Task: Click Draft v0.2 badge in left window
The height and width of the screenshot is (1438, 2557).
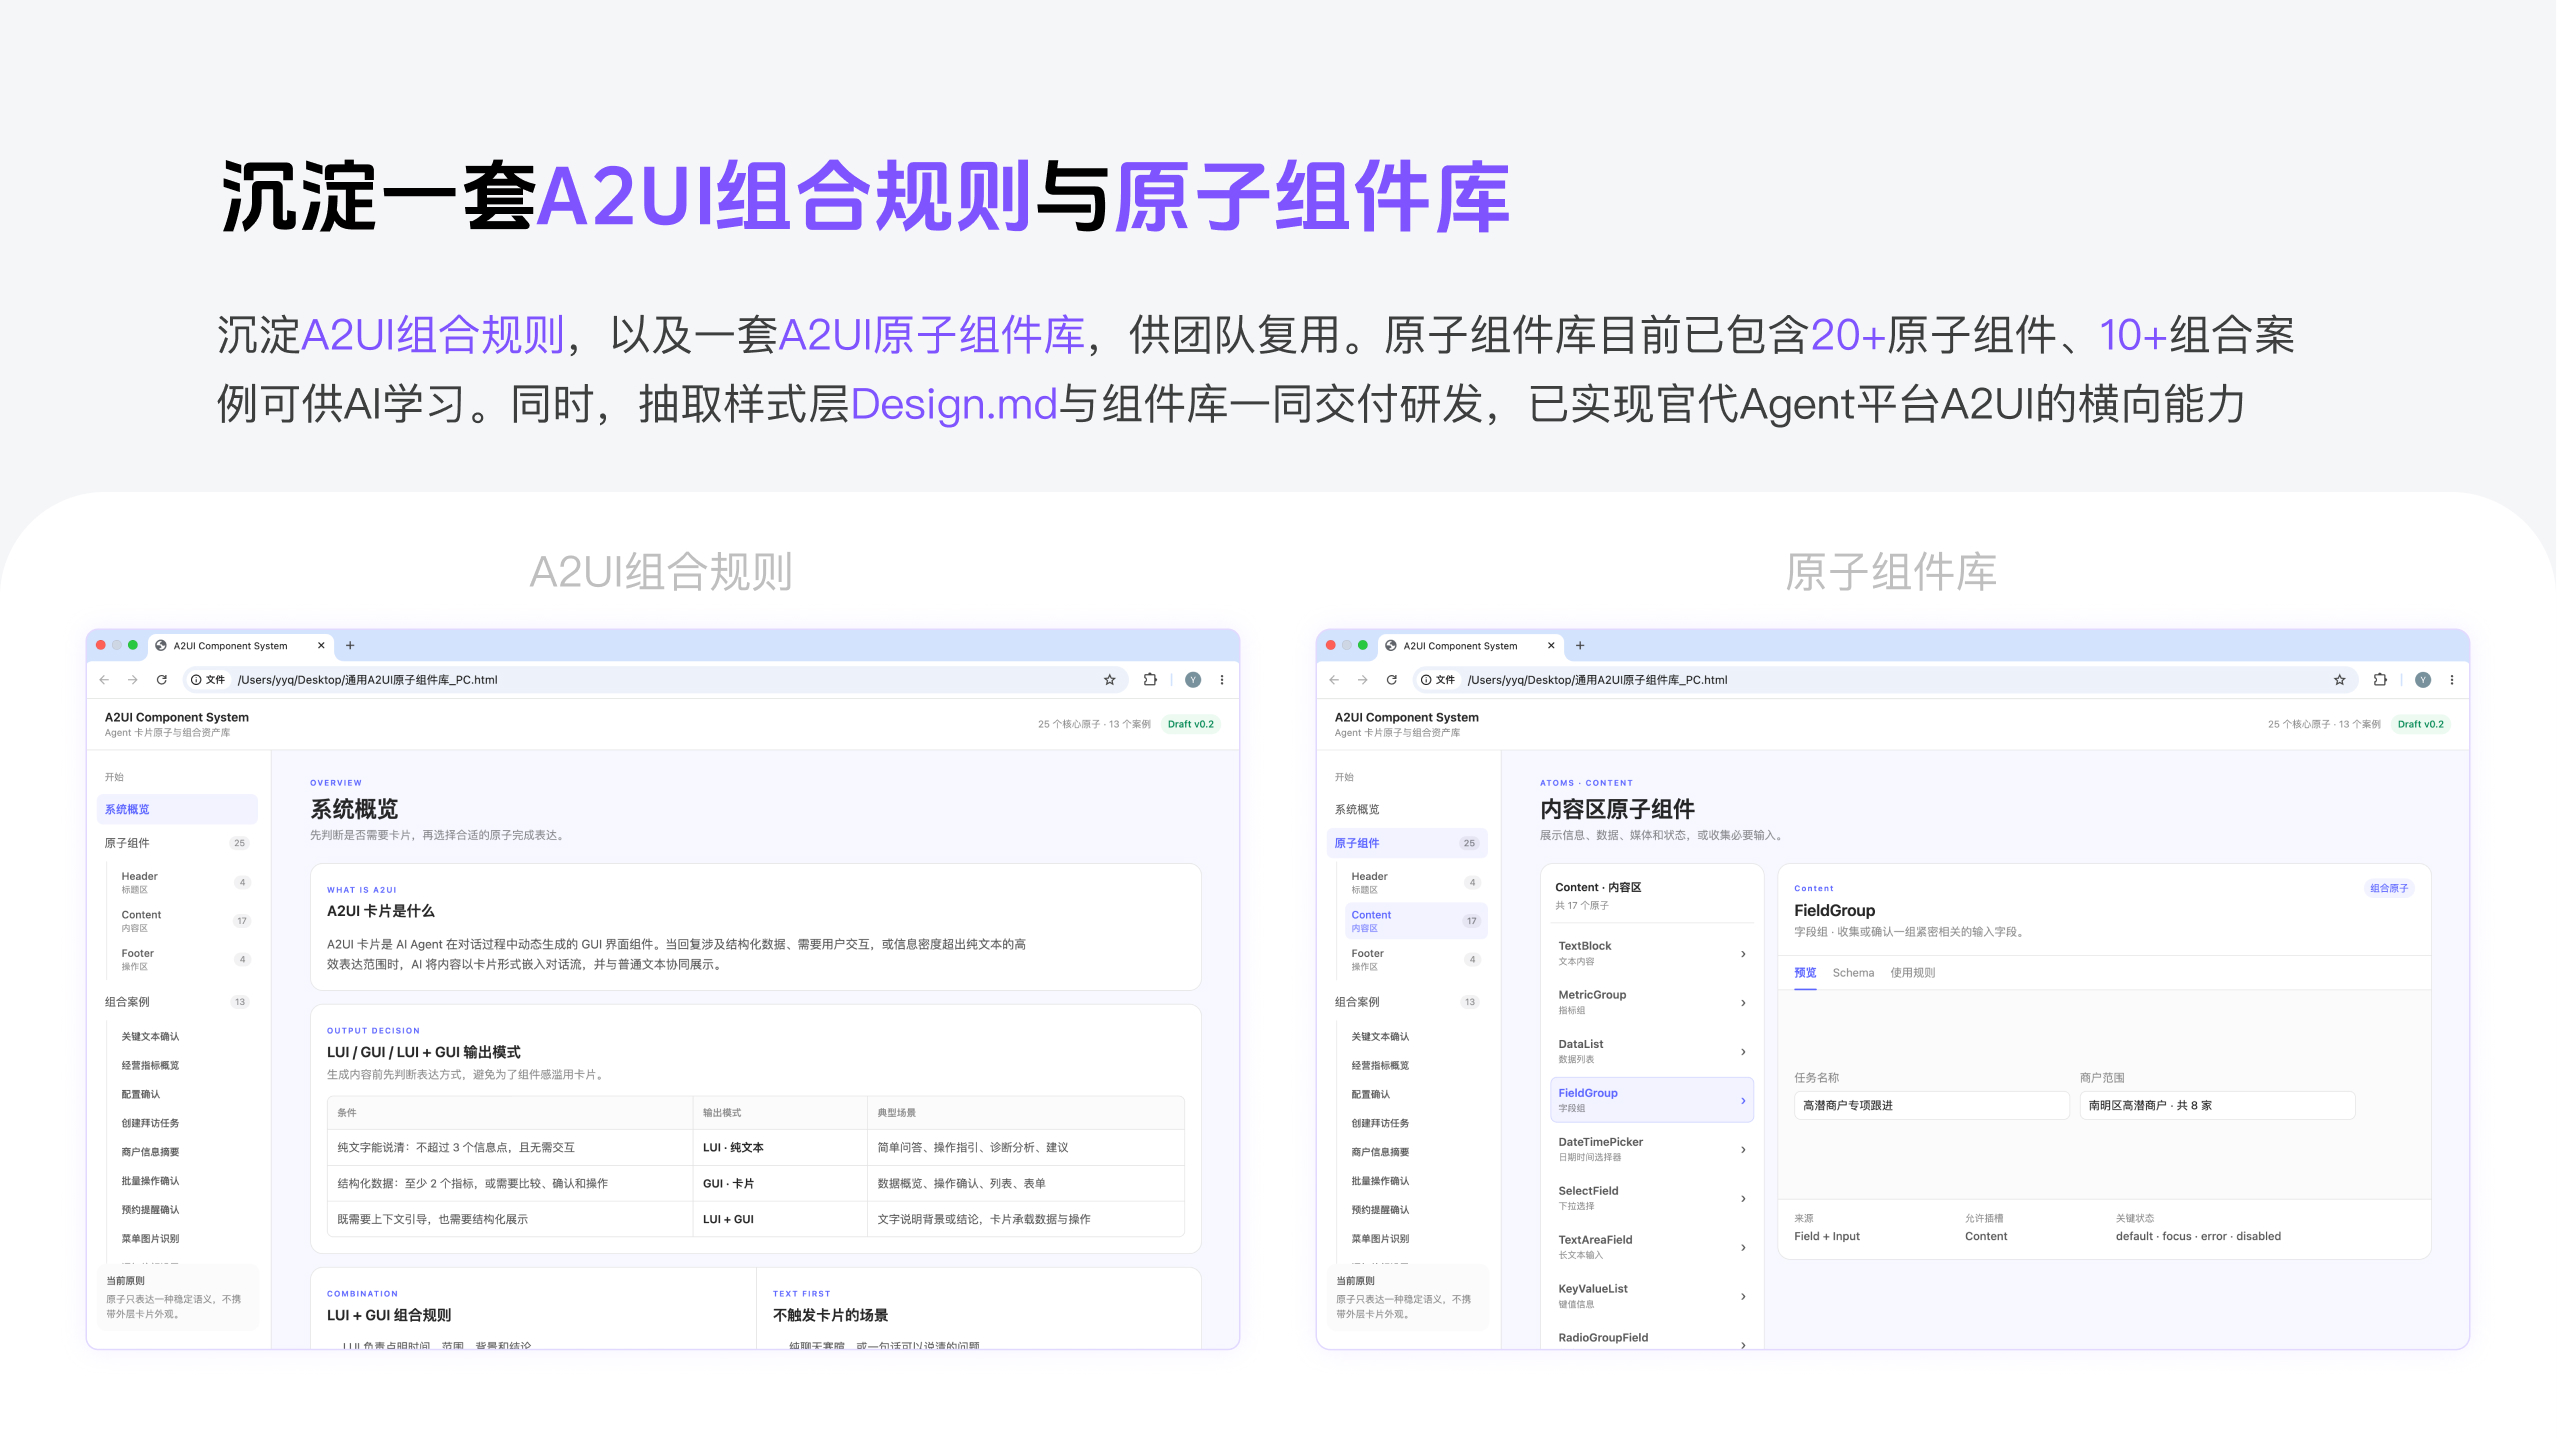Action: tap(1191, 725)
